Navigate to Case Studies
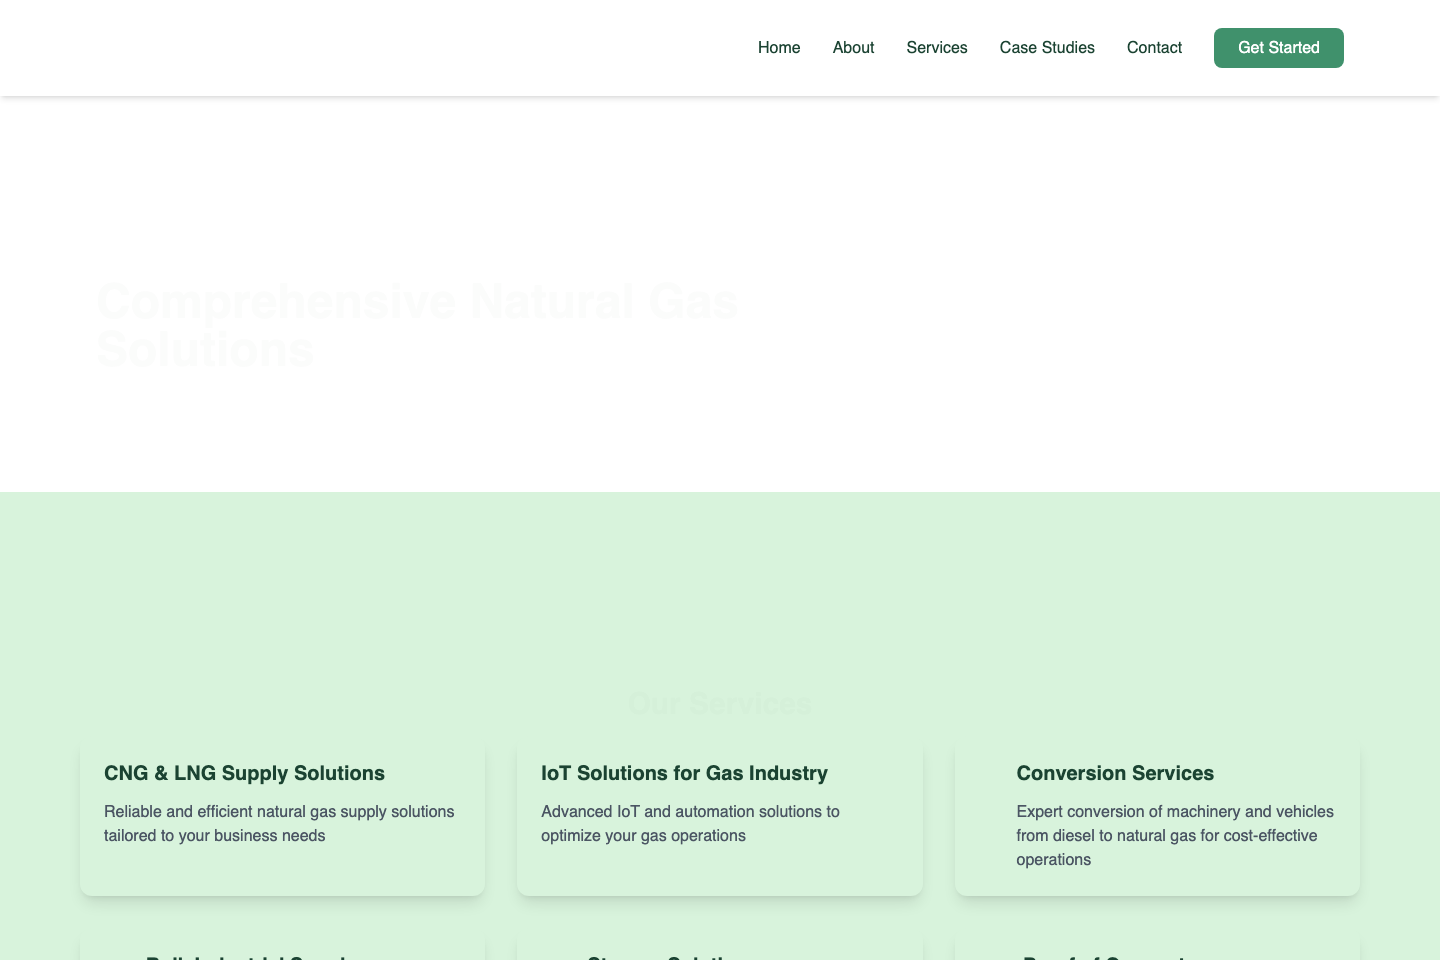Image resolution: width=1440 pixels, height=960 pixels. pyautogui.click(x=1047, y=48)
